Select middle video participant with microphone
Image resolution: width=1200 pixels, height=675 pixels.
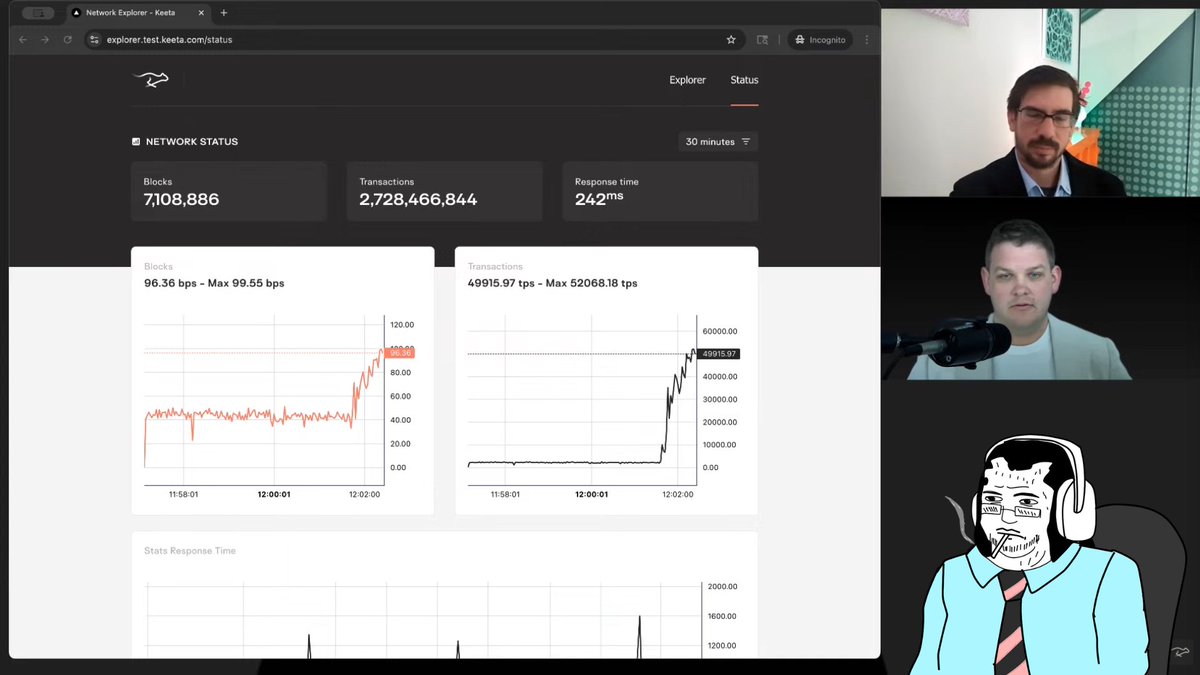[1040, 289]
